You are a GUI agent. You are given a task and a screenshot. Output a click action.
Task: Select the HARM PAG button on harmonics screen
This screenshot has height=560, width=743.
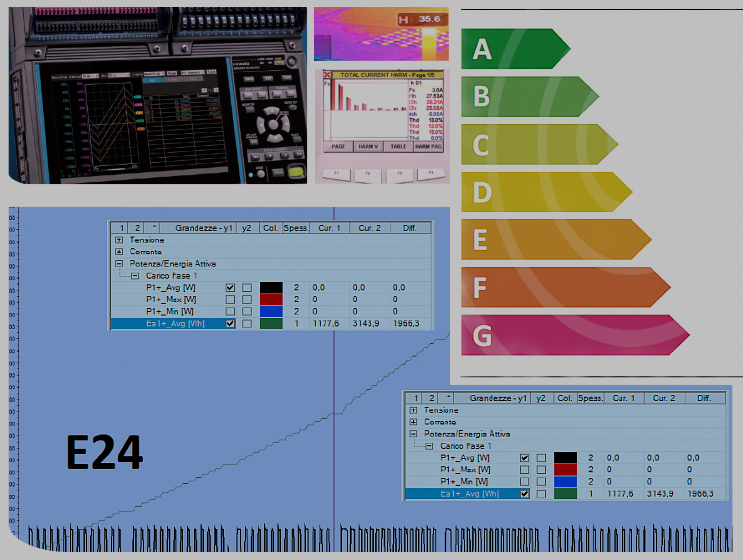point(428,147)
